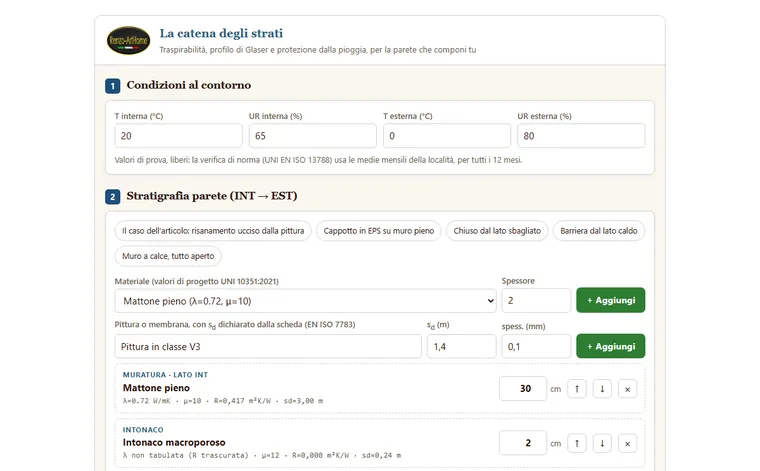Click the UNI EN ISO 13788 note text
The image size is (760, 471).
[318, 160]
